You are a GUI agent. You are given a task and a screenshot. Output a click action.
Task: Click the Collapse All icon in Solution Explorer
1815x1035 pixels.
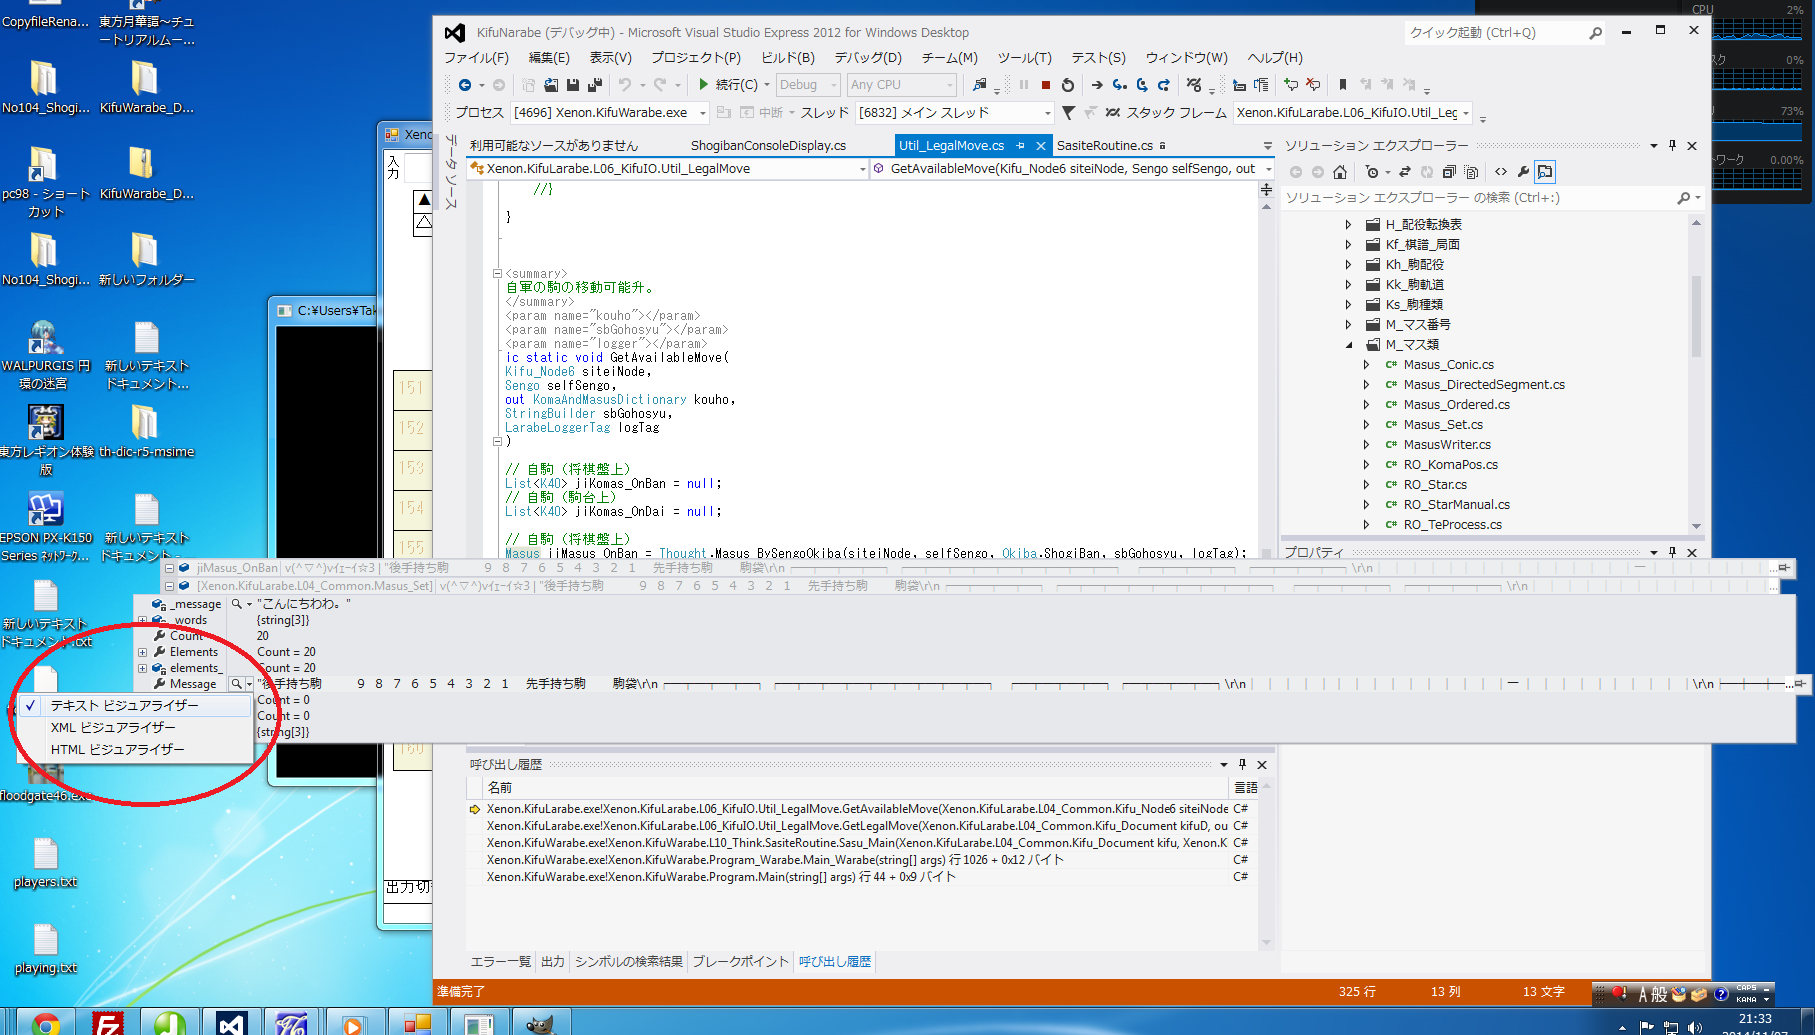click(x=1449, y=172)
